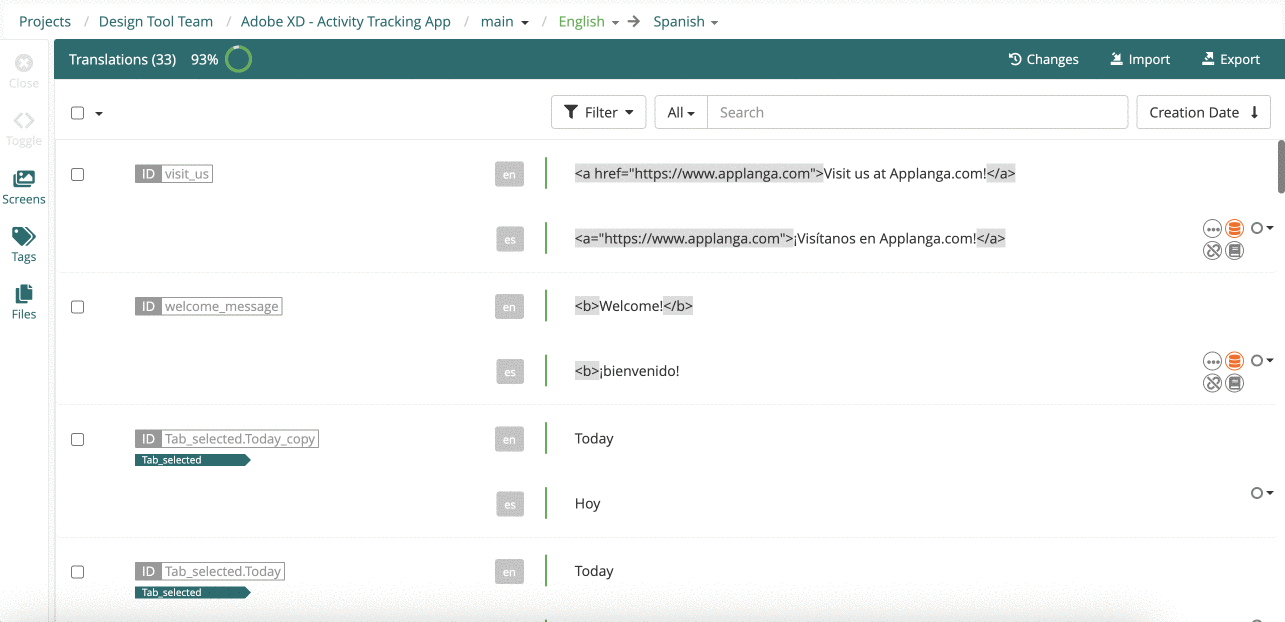Viewport: 1285px width, 622px height.
Task: Click in the Search field
Action: pos(917,112)
